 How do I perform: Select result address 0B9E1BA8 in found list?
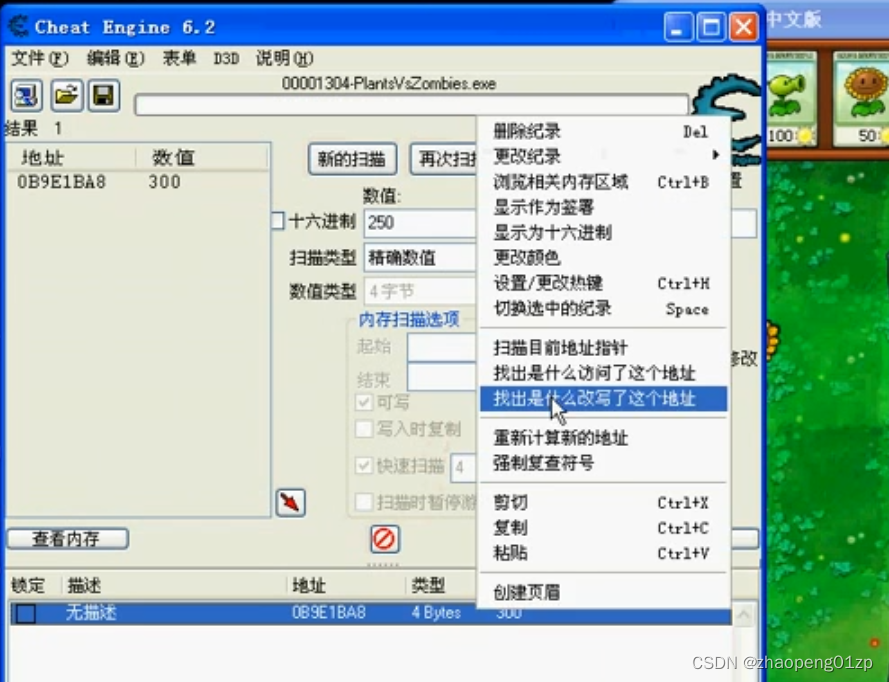click(61, 182)
